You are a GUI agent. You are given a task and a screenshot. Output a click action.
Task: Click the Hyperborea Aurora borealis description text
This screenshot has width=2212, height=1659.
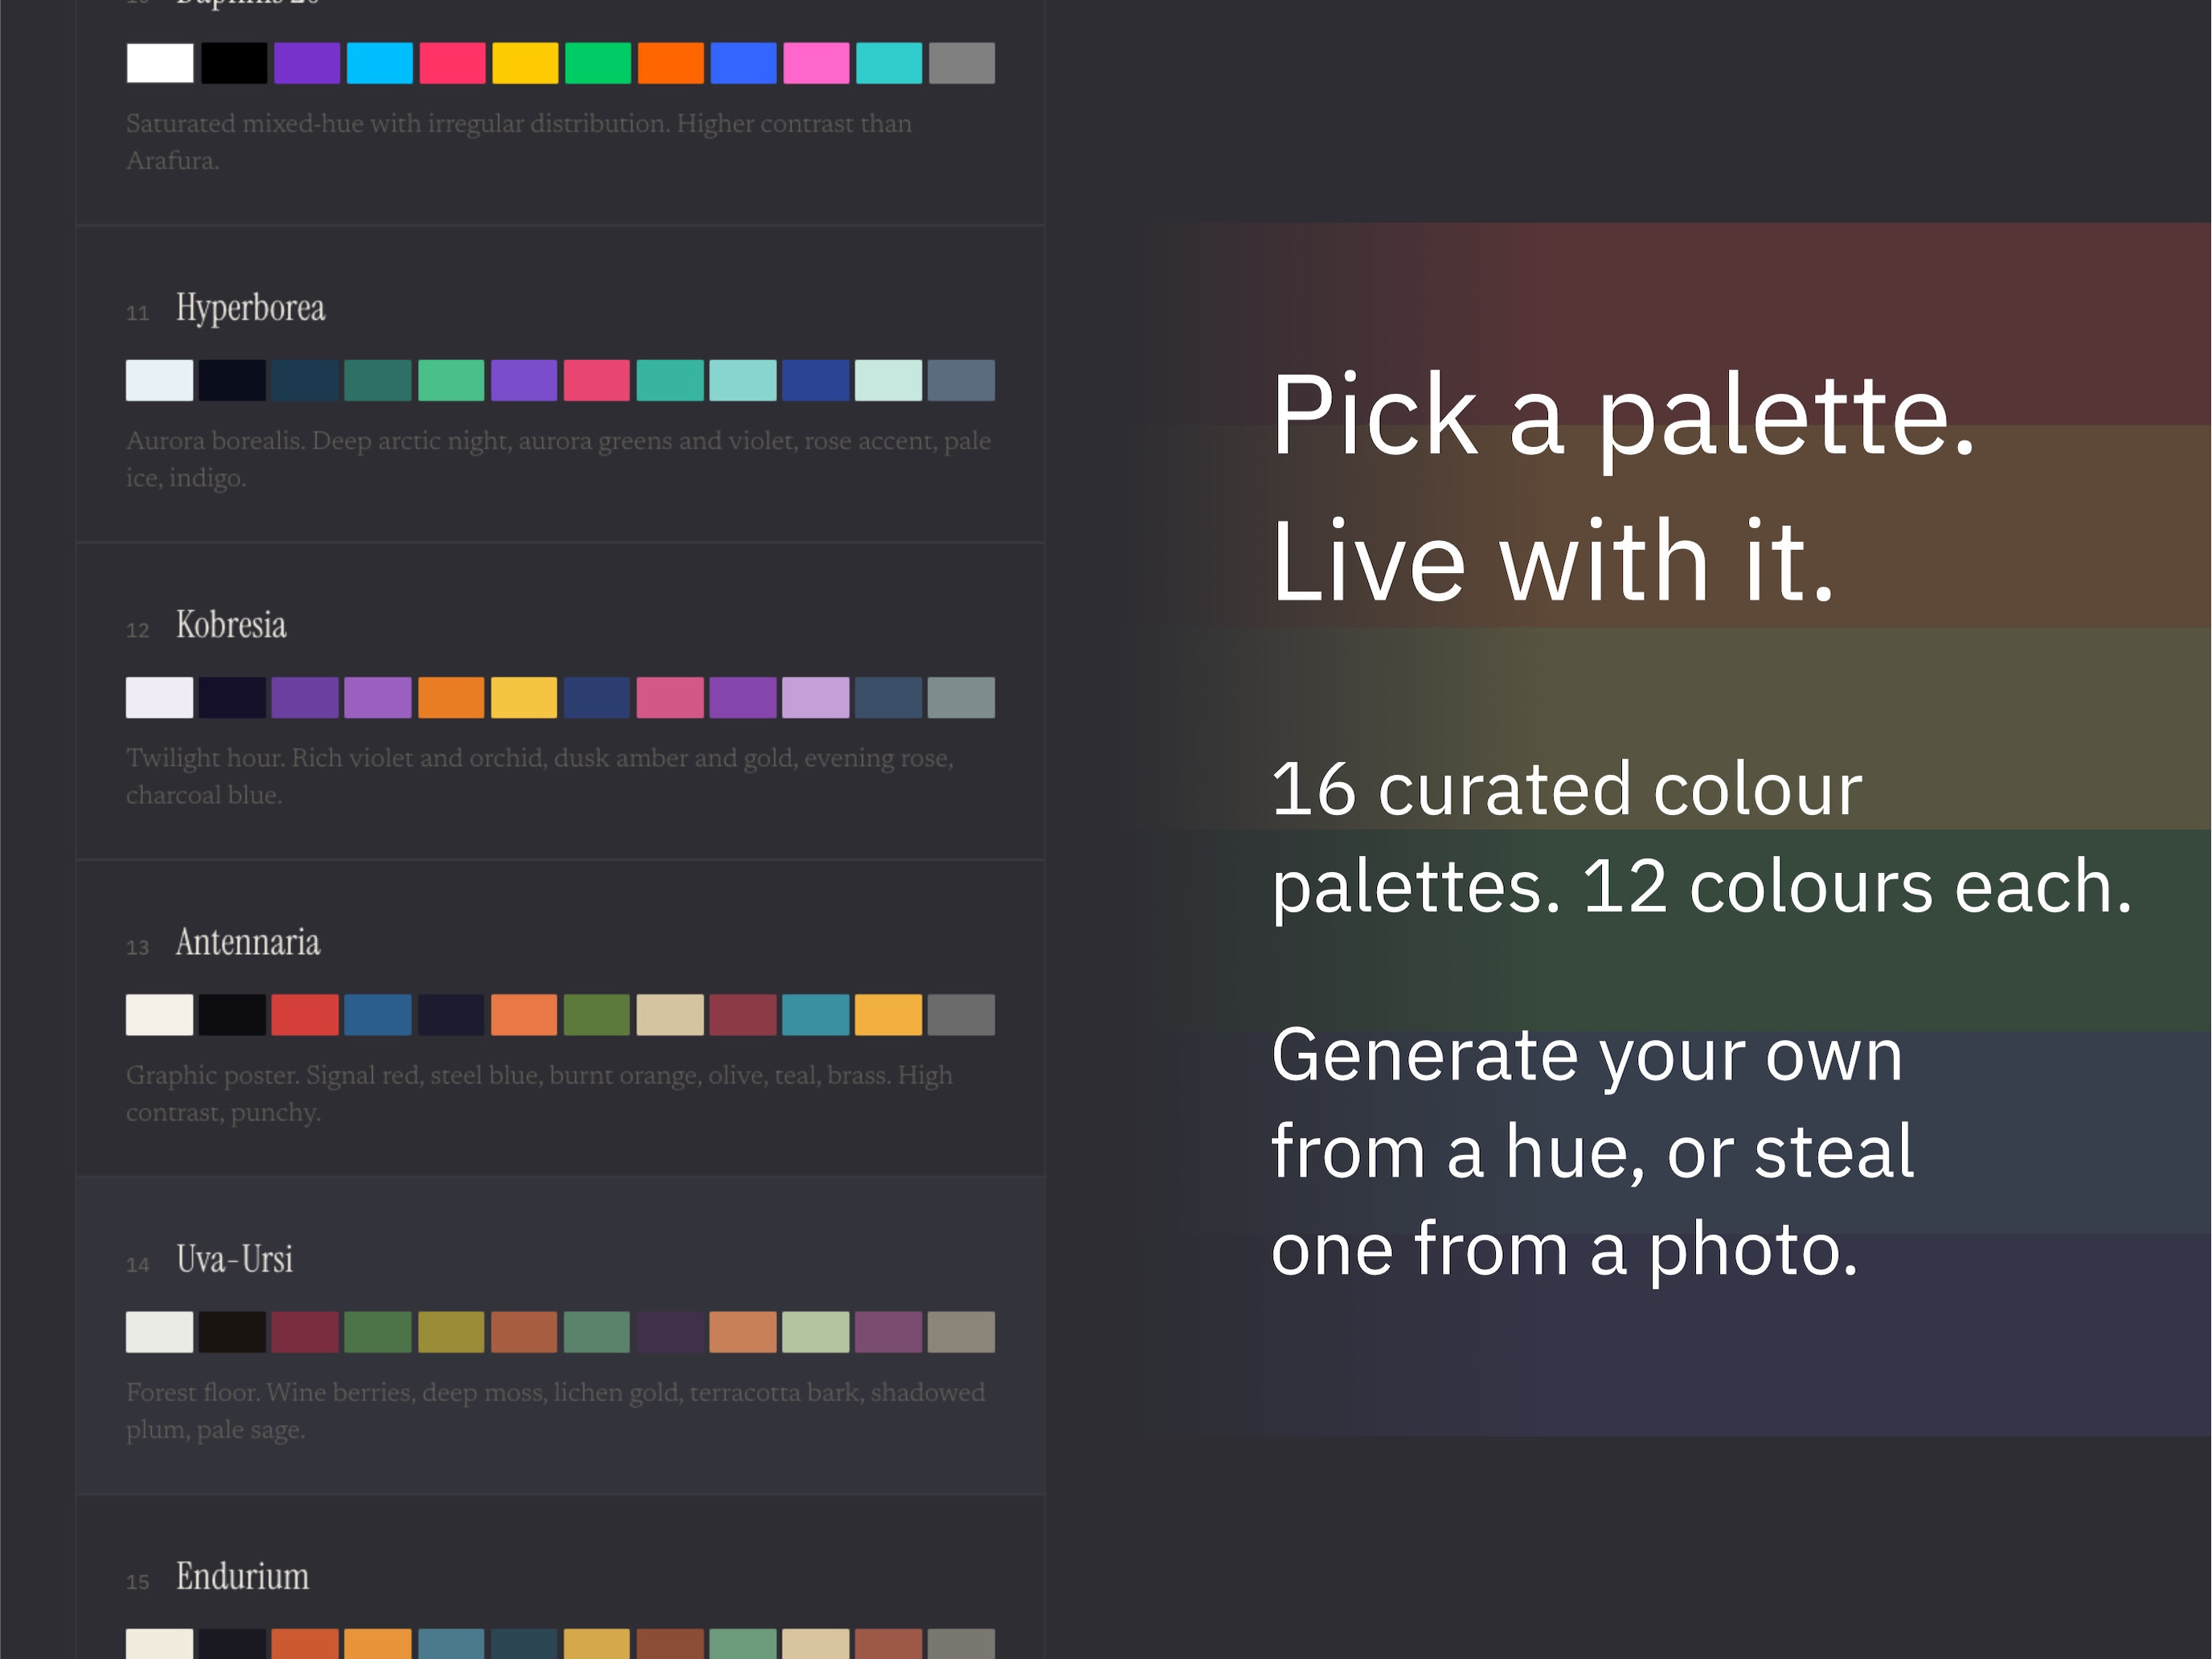point(558,459)
